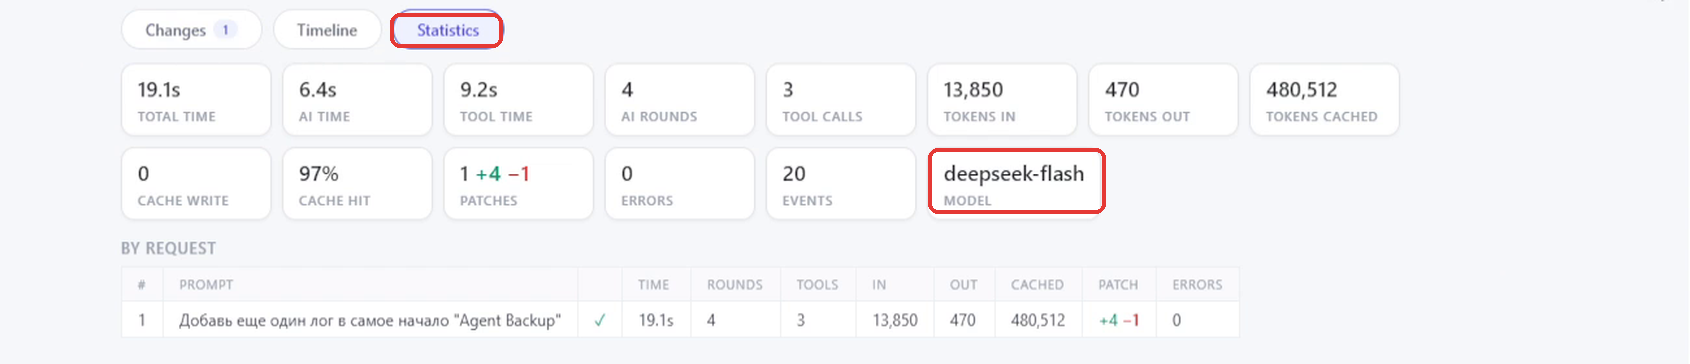The height and width of the screenshot is (364, 1690).
Task: Click the +4 −1 patch cell in table
Action: tap(1119, 321)
